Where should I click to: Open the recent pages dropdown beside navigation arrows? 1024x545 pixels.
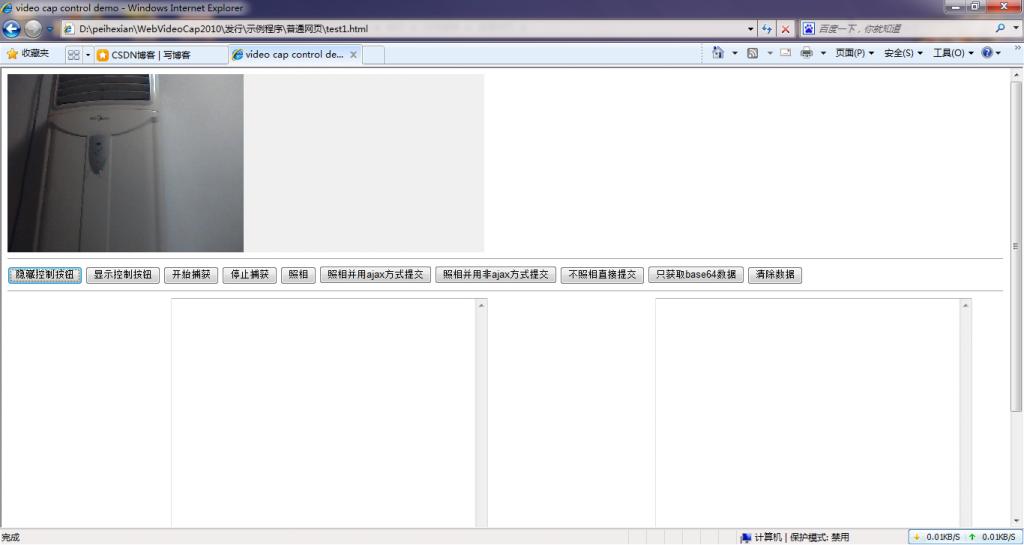(x=50, y=29)
